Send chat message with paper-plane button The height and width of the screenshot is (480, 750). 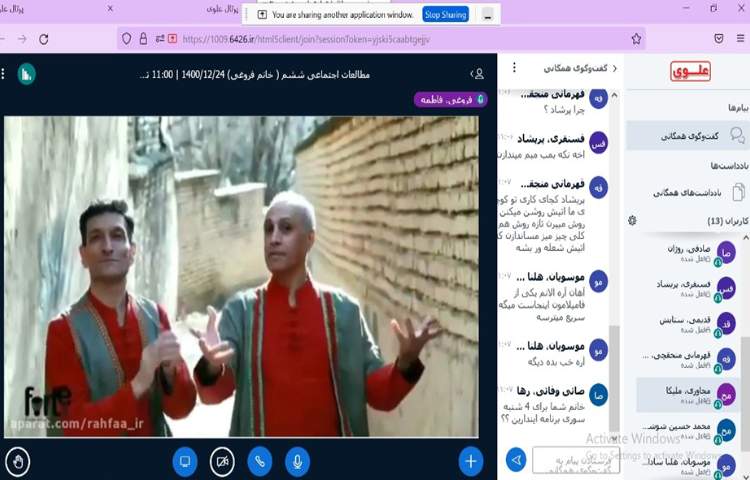516,460
